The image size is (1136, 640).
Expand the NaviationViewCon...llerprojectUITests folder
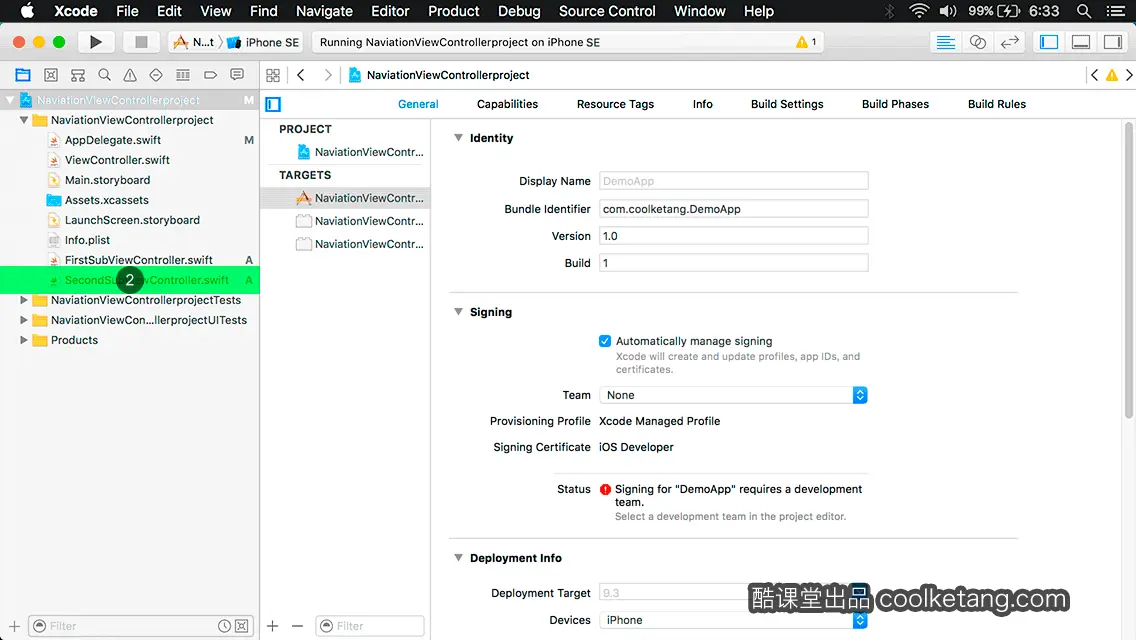pos(24,320)
